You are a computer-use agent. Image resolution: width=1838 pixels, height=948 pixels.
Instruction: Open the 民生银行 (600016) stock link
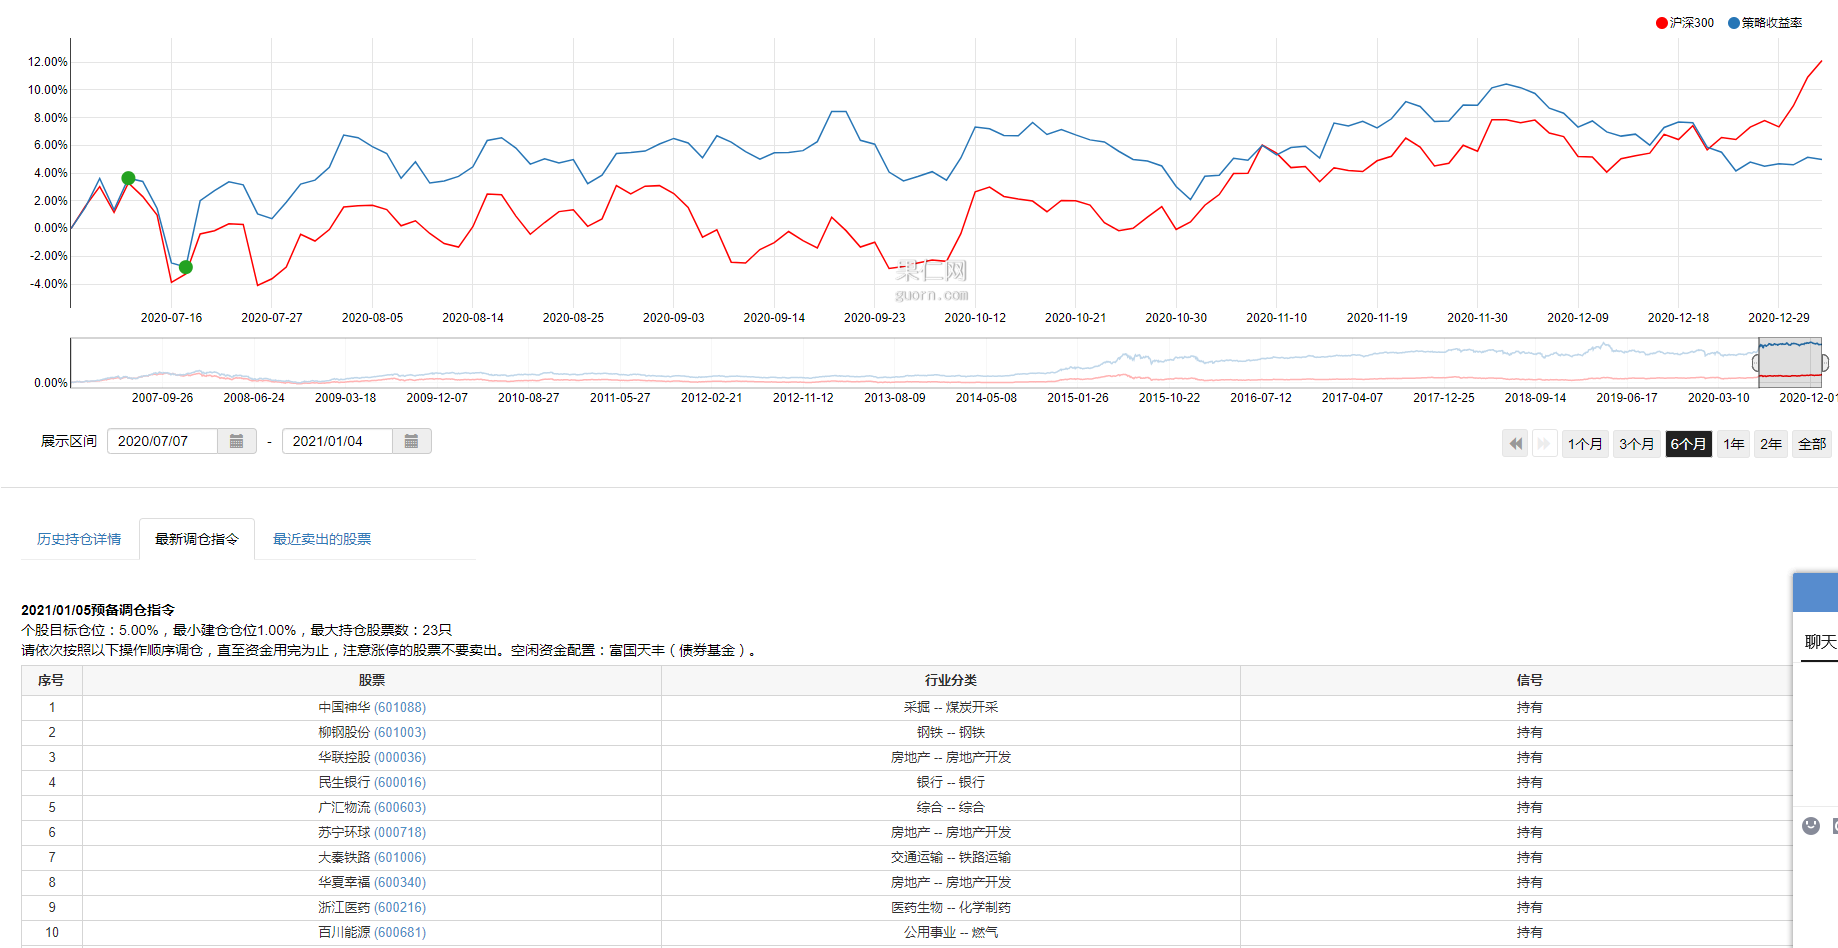[x=372, y=782]
